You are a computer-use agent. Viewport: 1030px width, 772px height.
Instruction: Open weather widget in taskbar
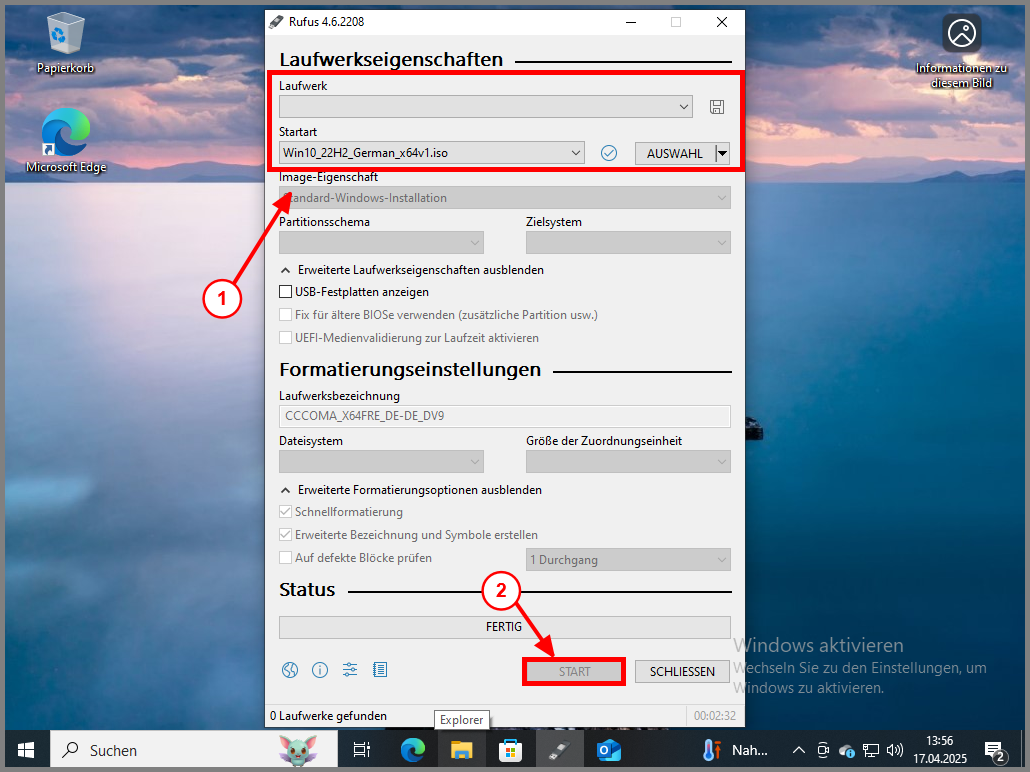pyautogui.click(x=734, y=750)
